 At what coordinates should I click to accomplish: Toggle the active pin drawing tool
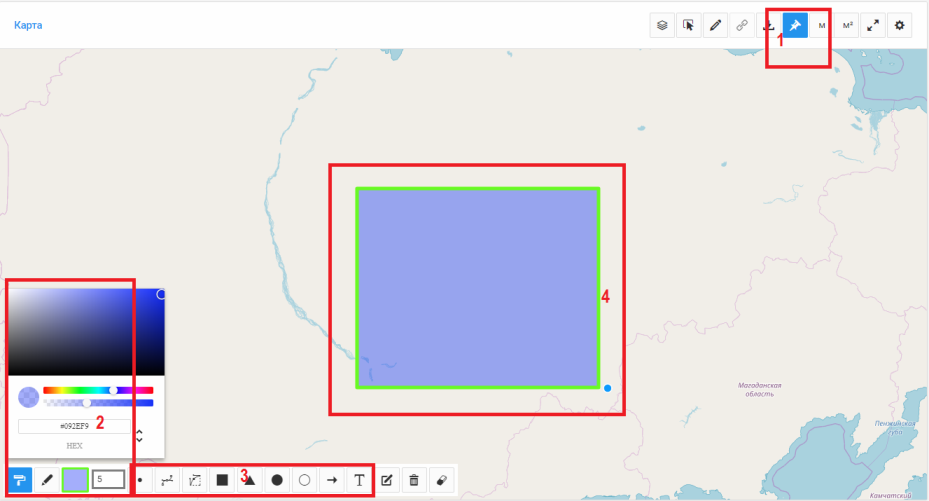coord(795,25)
